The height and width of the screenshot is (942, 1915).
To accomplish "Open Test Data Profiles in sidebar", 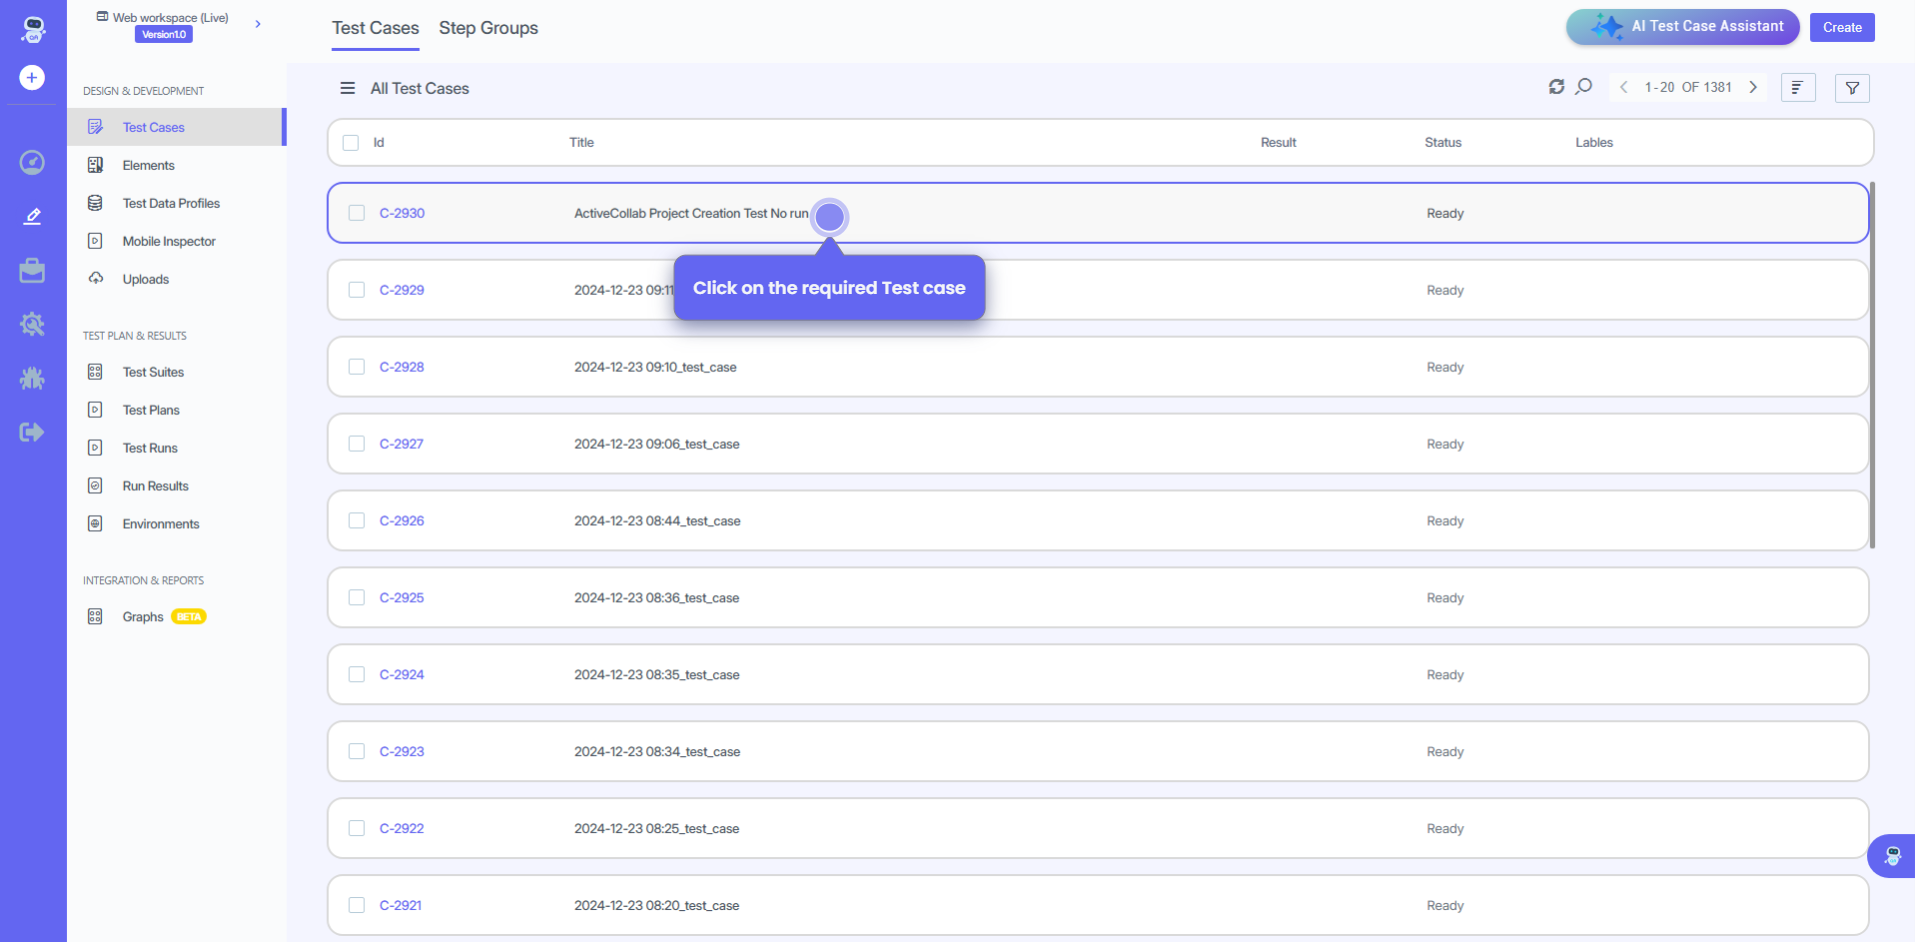I will pos(171,203).
